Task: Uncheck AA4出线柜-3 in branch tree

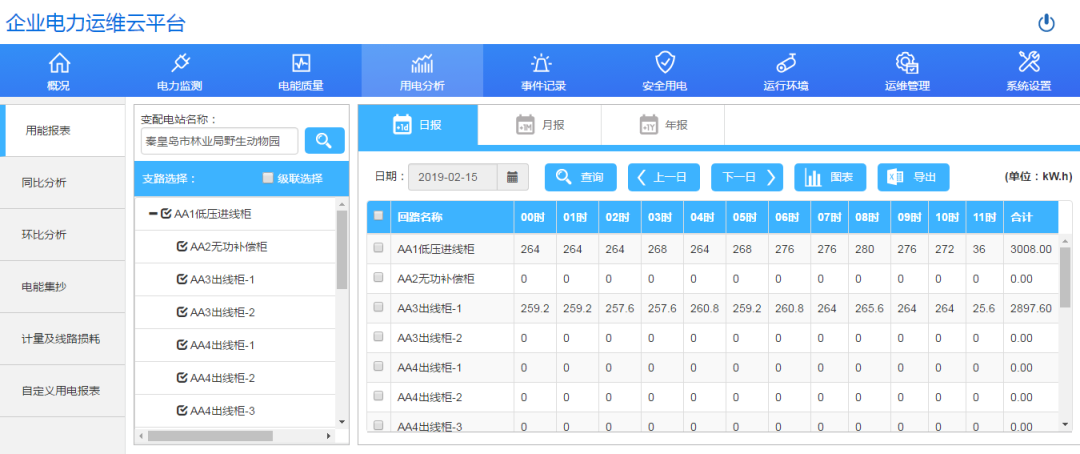Action: click(x=183, y=411)
